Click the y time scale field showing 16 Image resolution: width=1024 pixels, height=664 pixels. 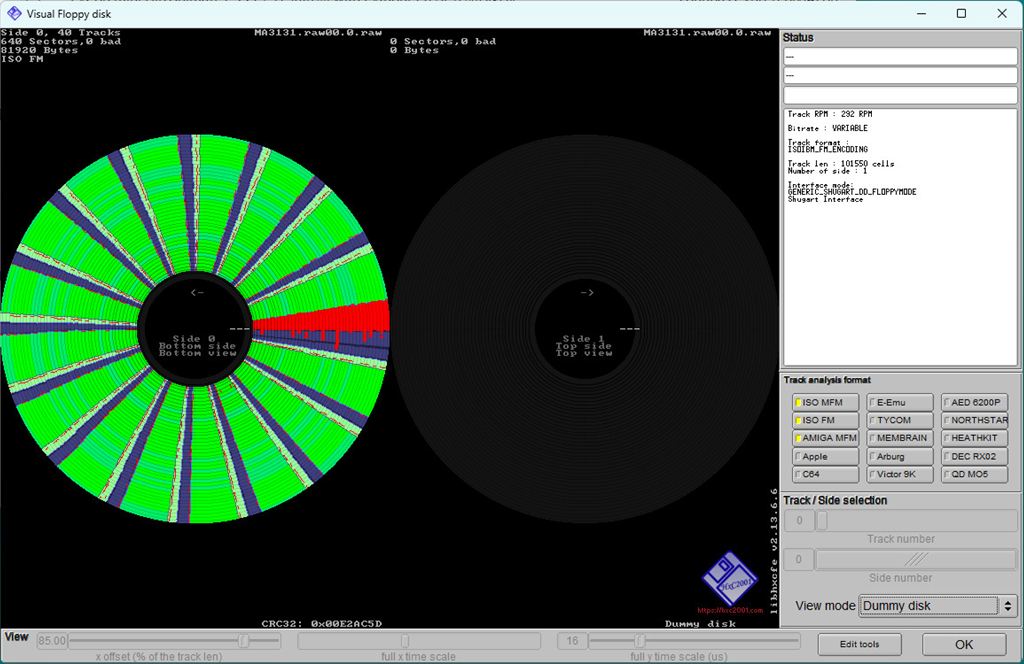pos(572,641)
